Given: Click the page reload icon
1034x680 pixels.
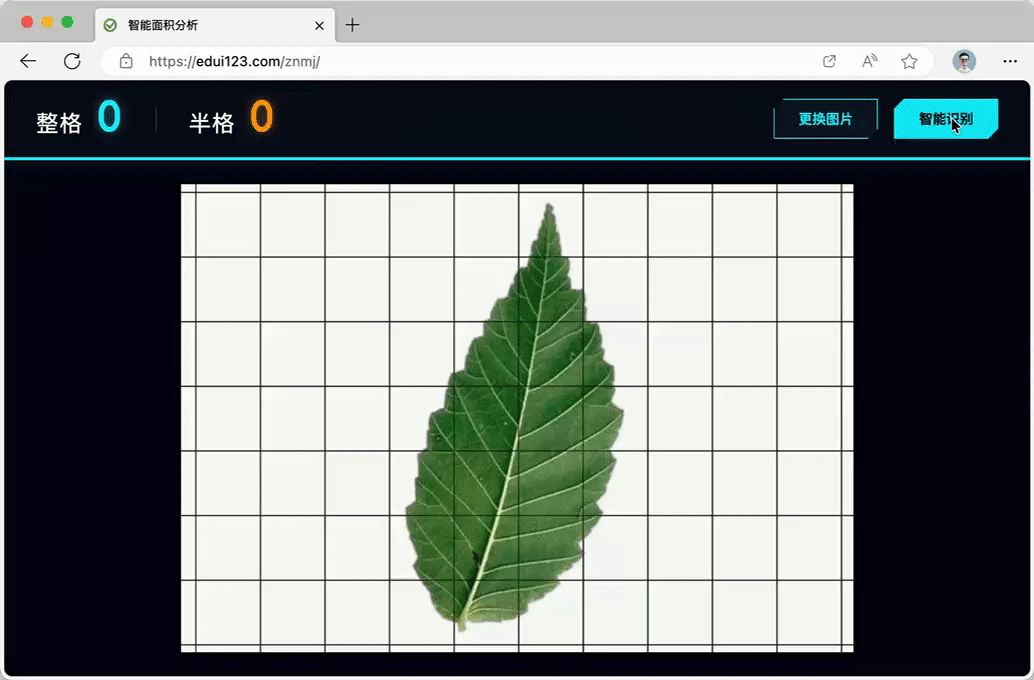Looking at the screenshot, I should (71, 60).
